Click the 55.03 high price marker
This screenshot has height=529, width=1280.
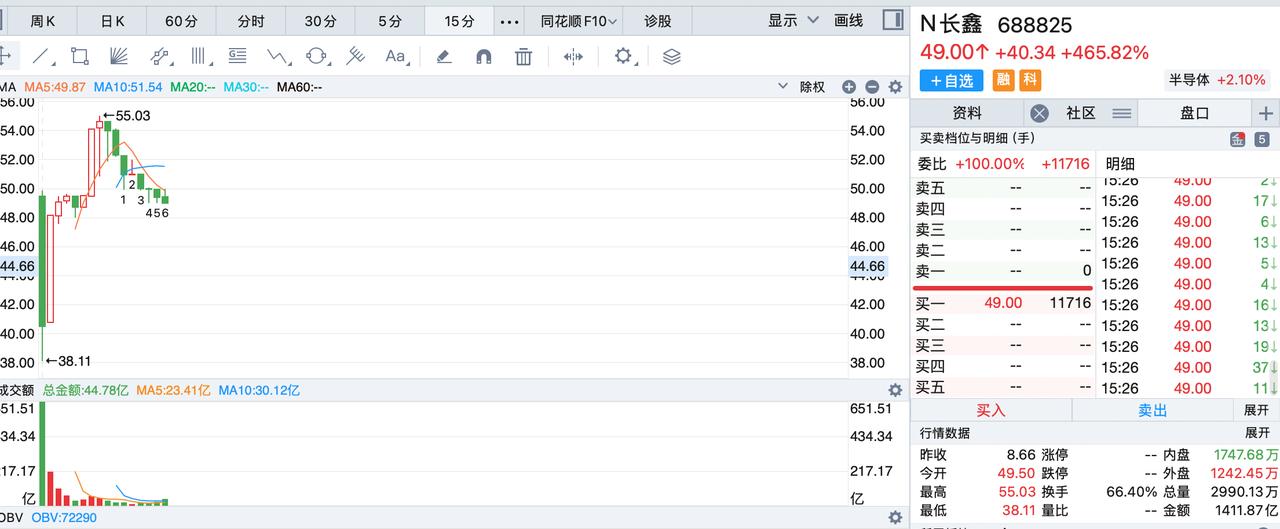(126, 116)
